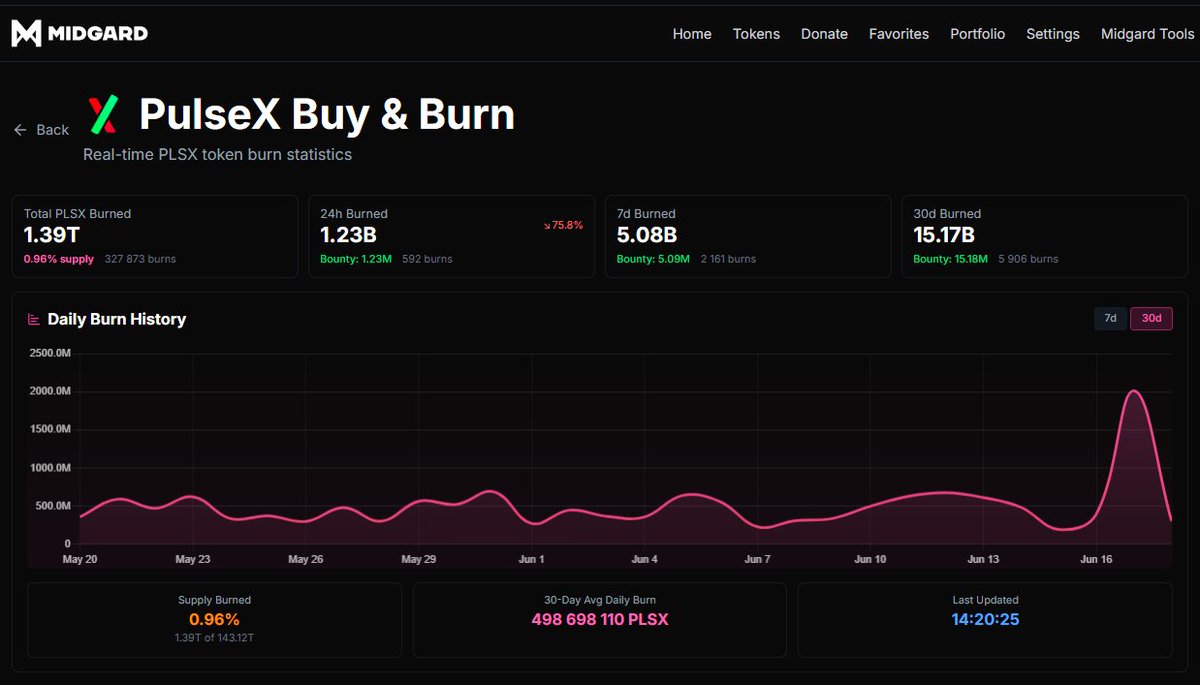This screenshot has width=1200, height=685.
Task: Click the 498 698 110 PLSX value
Action: coord(600,619)
